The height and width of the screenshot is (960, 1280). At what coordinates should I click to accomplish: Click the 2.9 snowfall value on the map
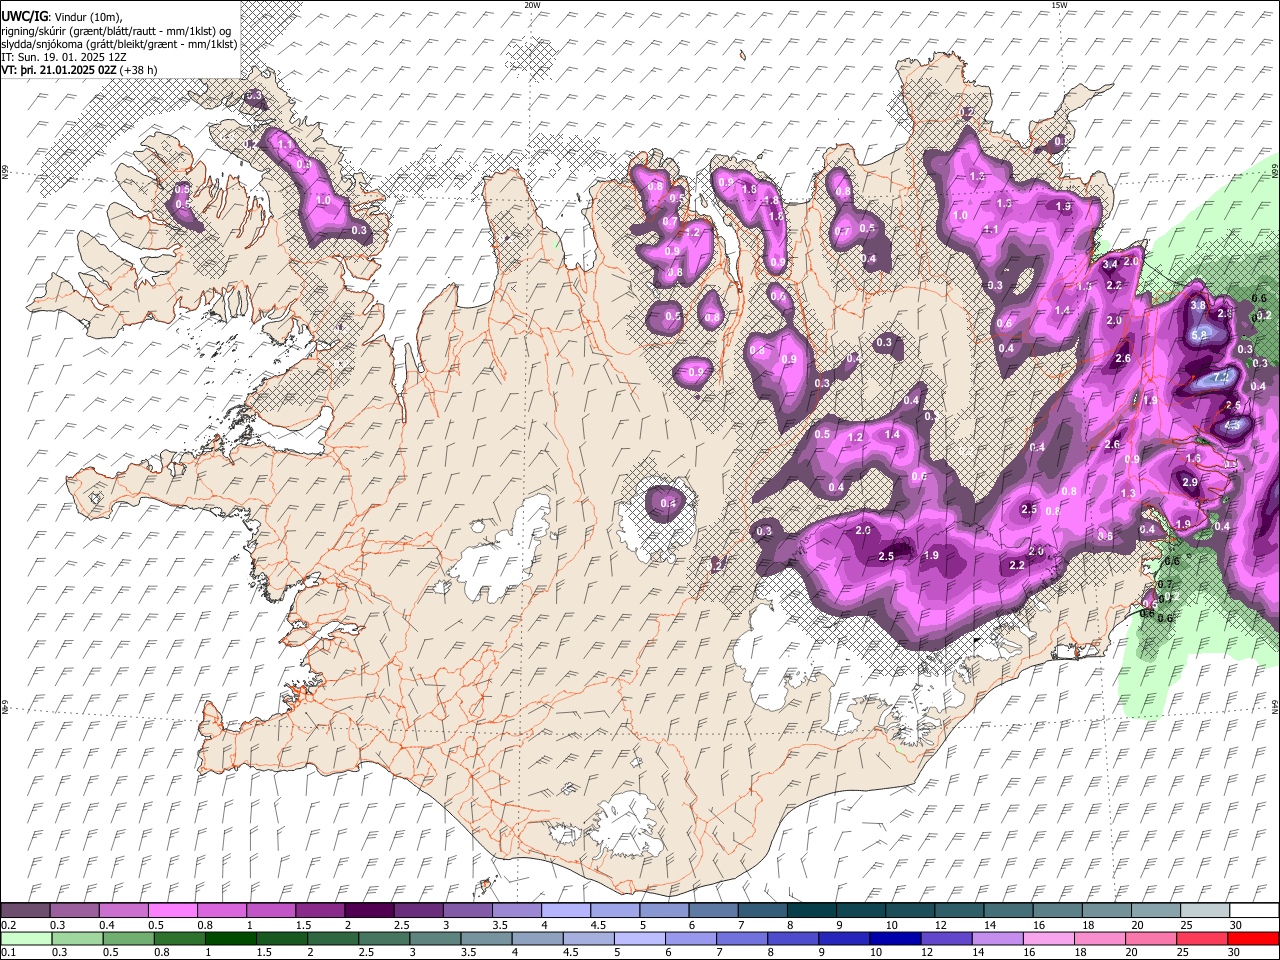pos(1190,482)
